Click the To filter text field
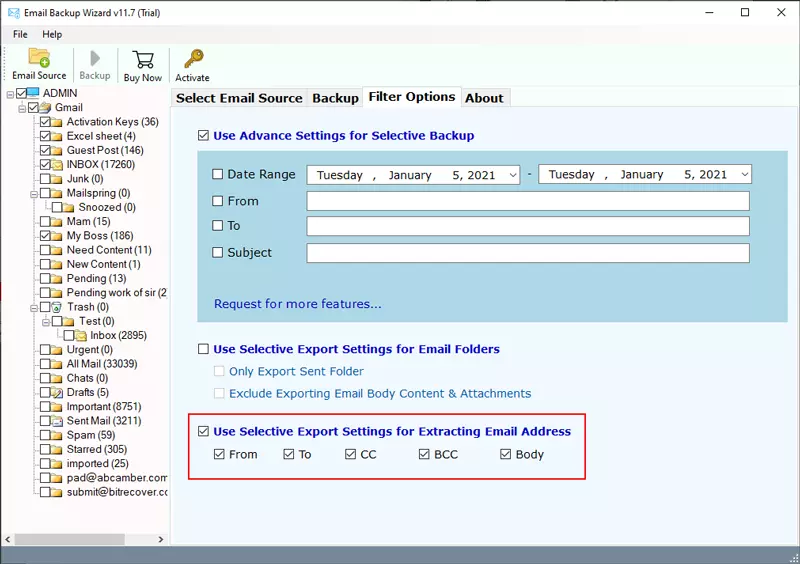This screenshot has height=564, width=800. click(528, 226)
